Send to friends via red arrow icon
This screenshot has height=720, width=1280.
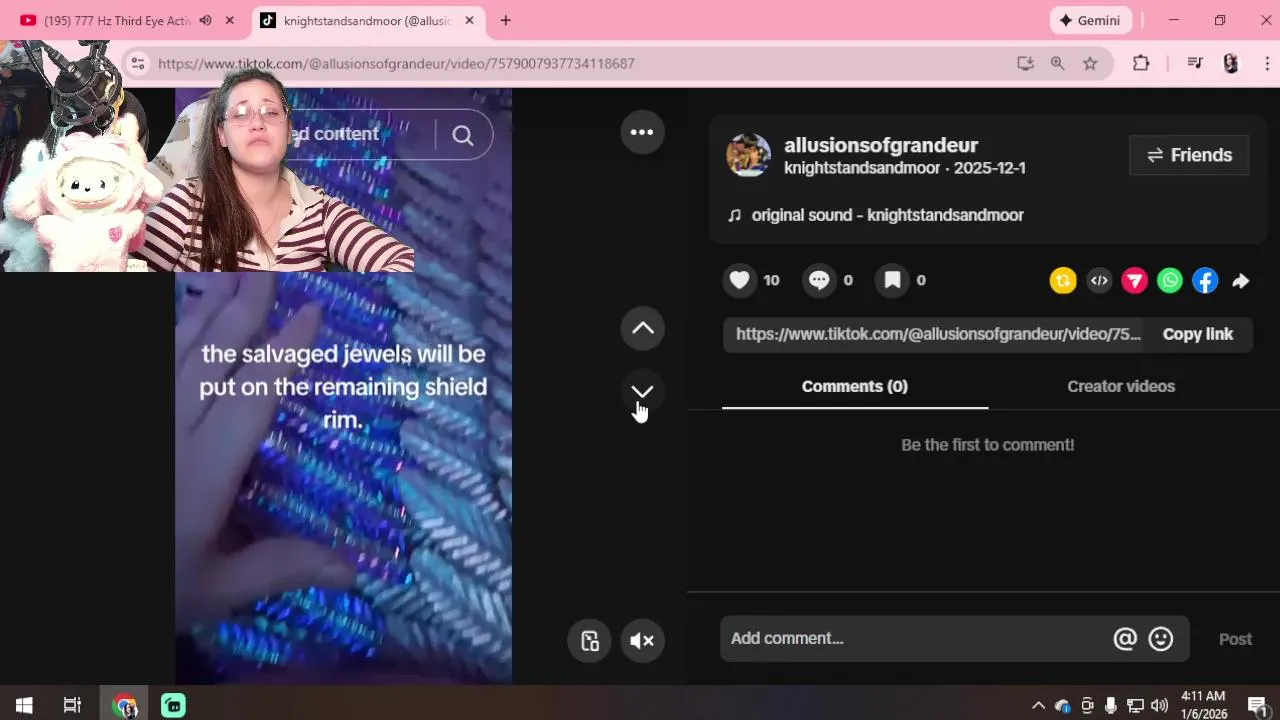[x=1134, y=281]
